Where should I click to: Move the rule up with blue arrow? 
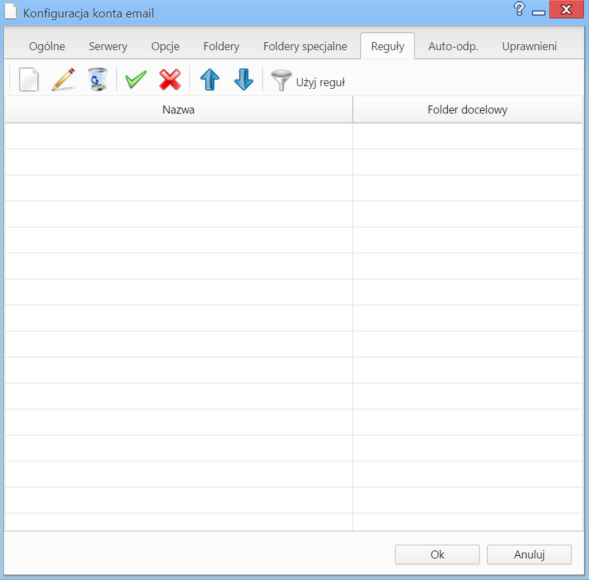(x=210, y=79)
